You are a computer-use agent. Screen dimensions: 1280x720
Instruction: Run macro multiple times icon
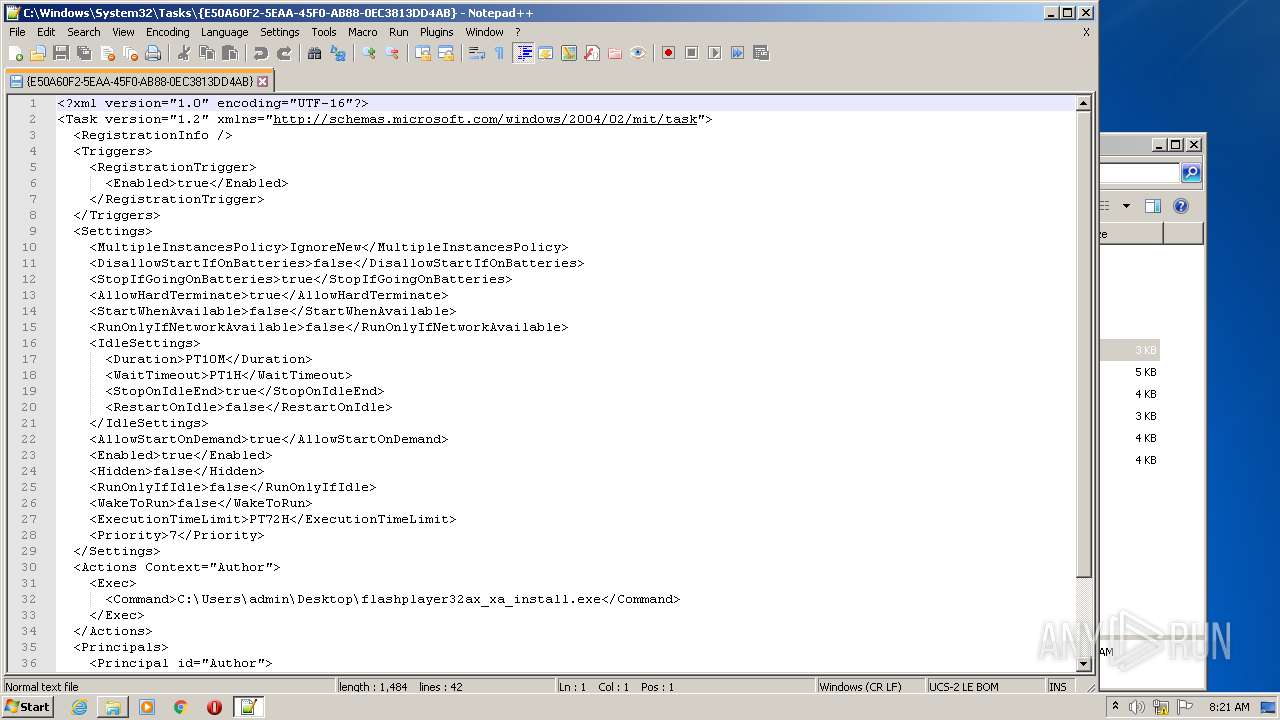point(737,53)
